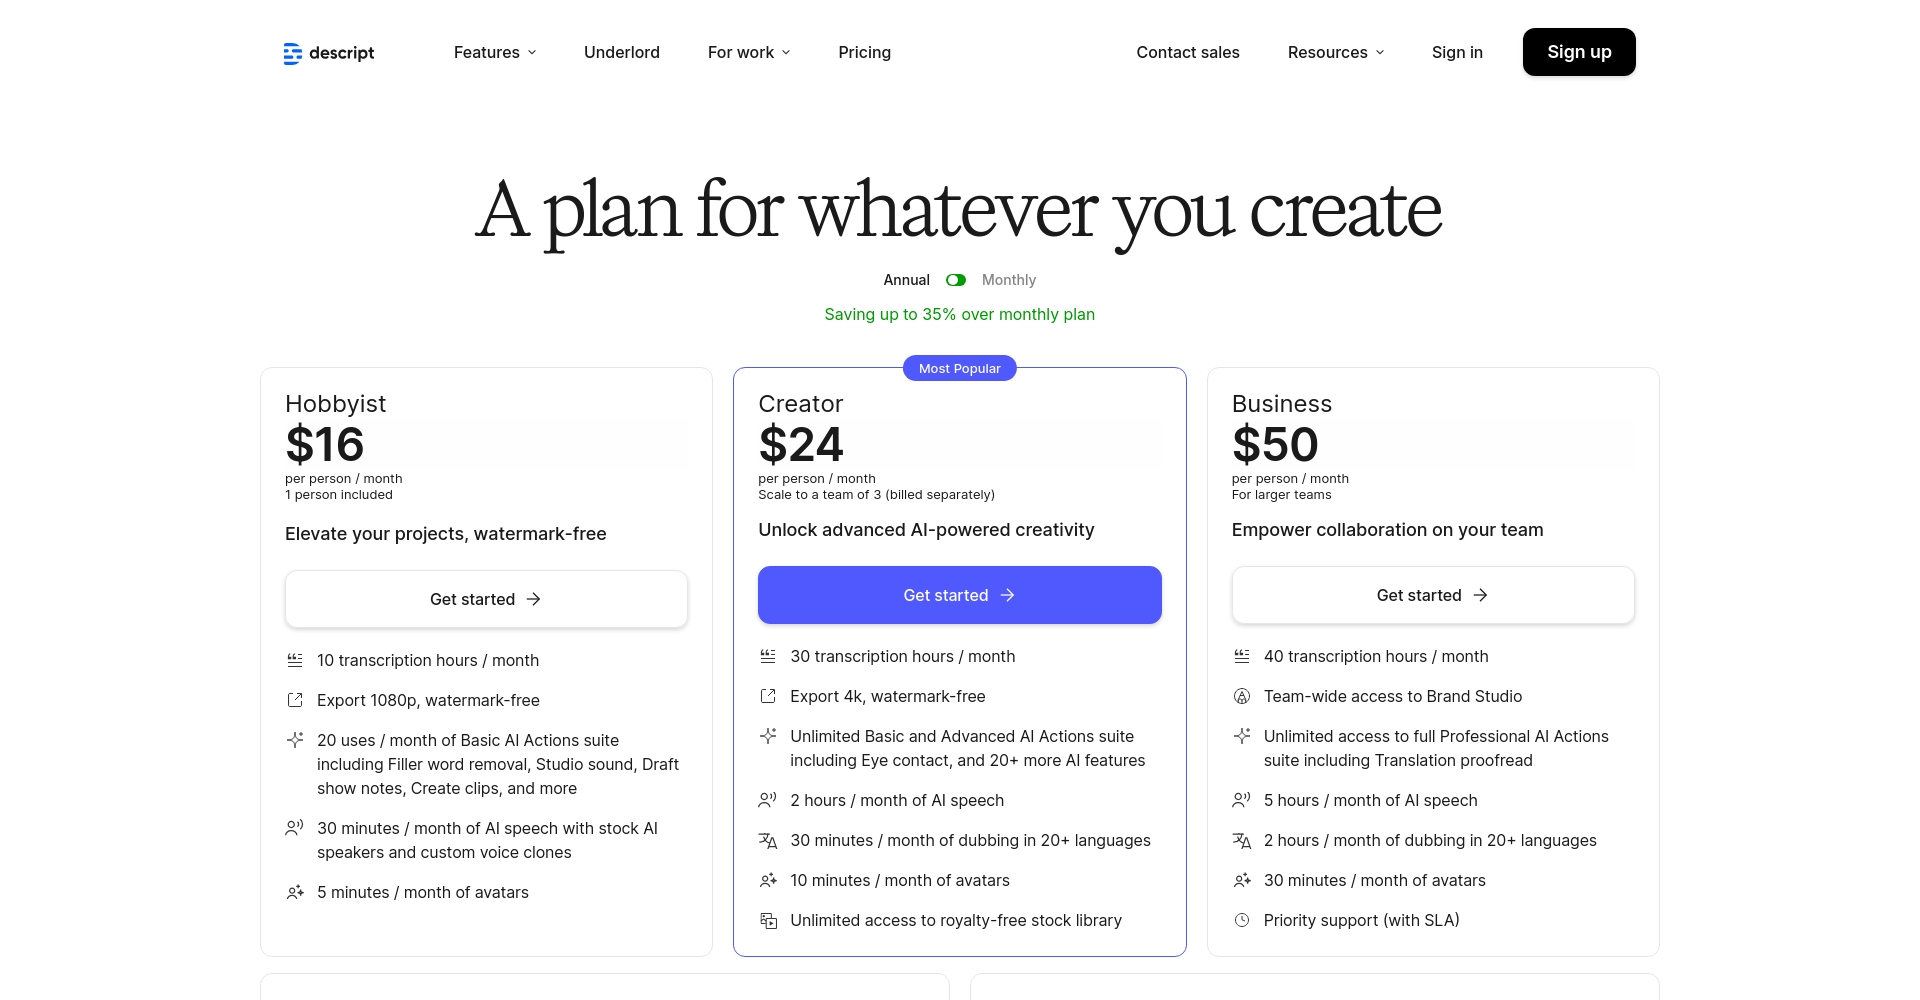Screen dimensions: 1920x1000
Task: Click the AI speech icon in Business plan
Action: [x=1242, y=800]
